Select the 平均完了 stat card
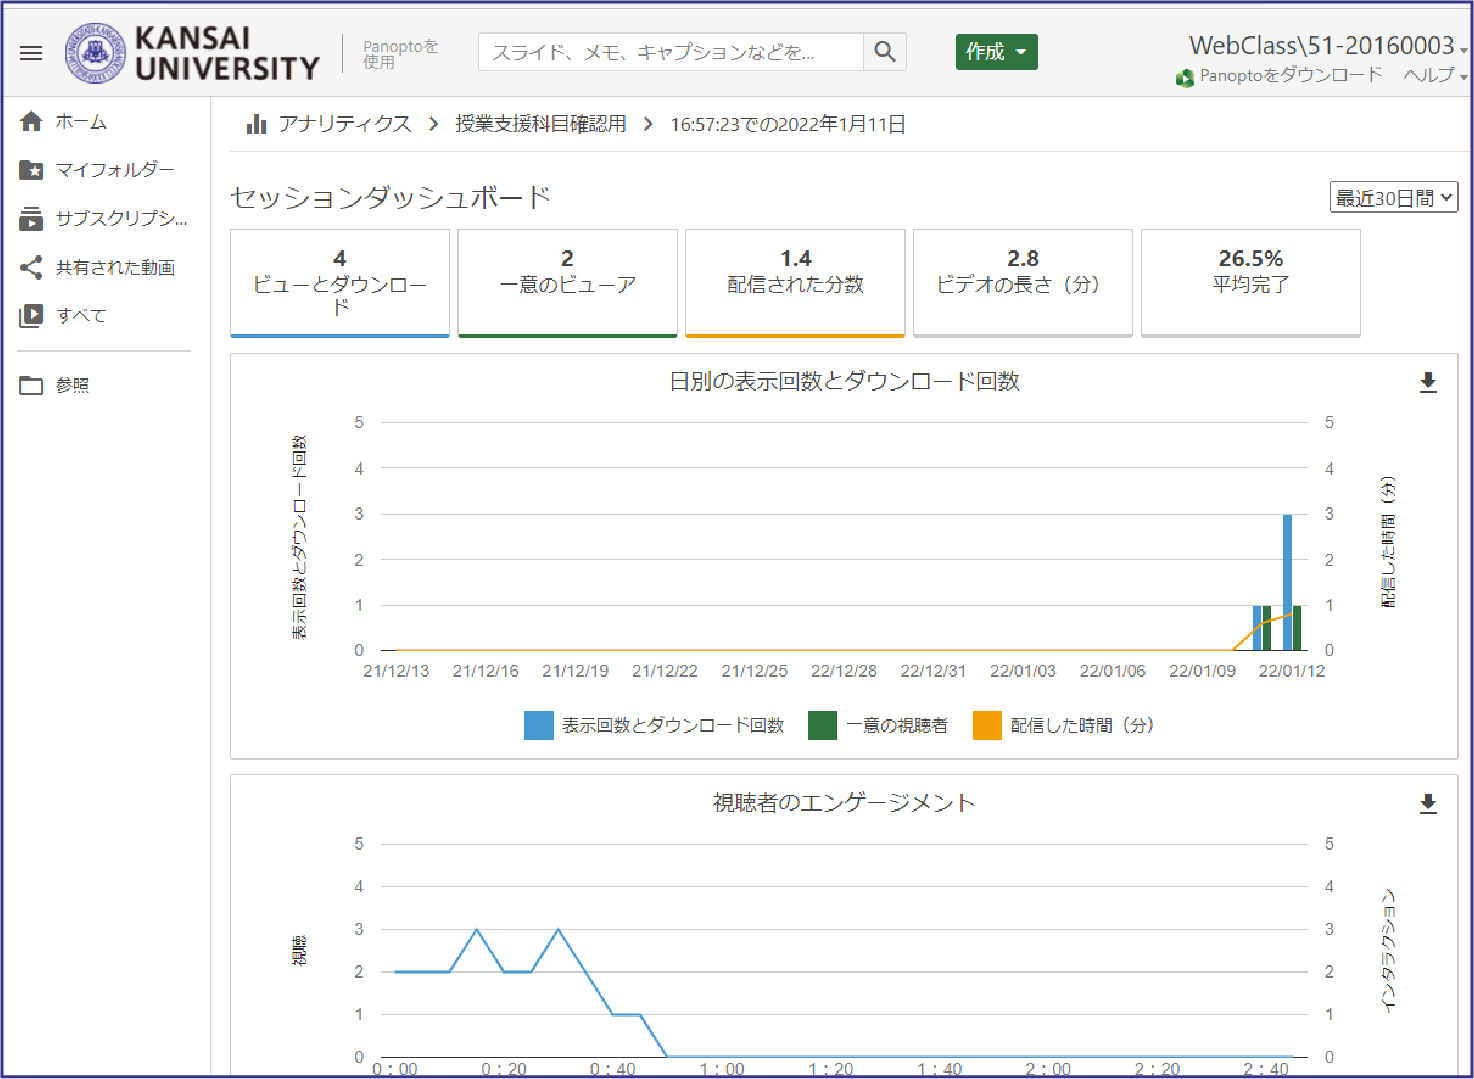The image size is (1474, 1079). (x=1250, y=282)
